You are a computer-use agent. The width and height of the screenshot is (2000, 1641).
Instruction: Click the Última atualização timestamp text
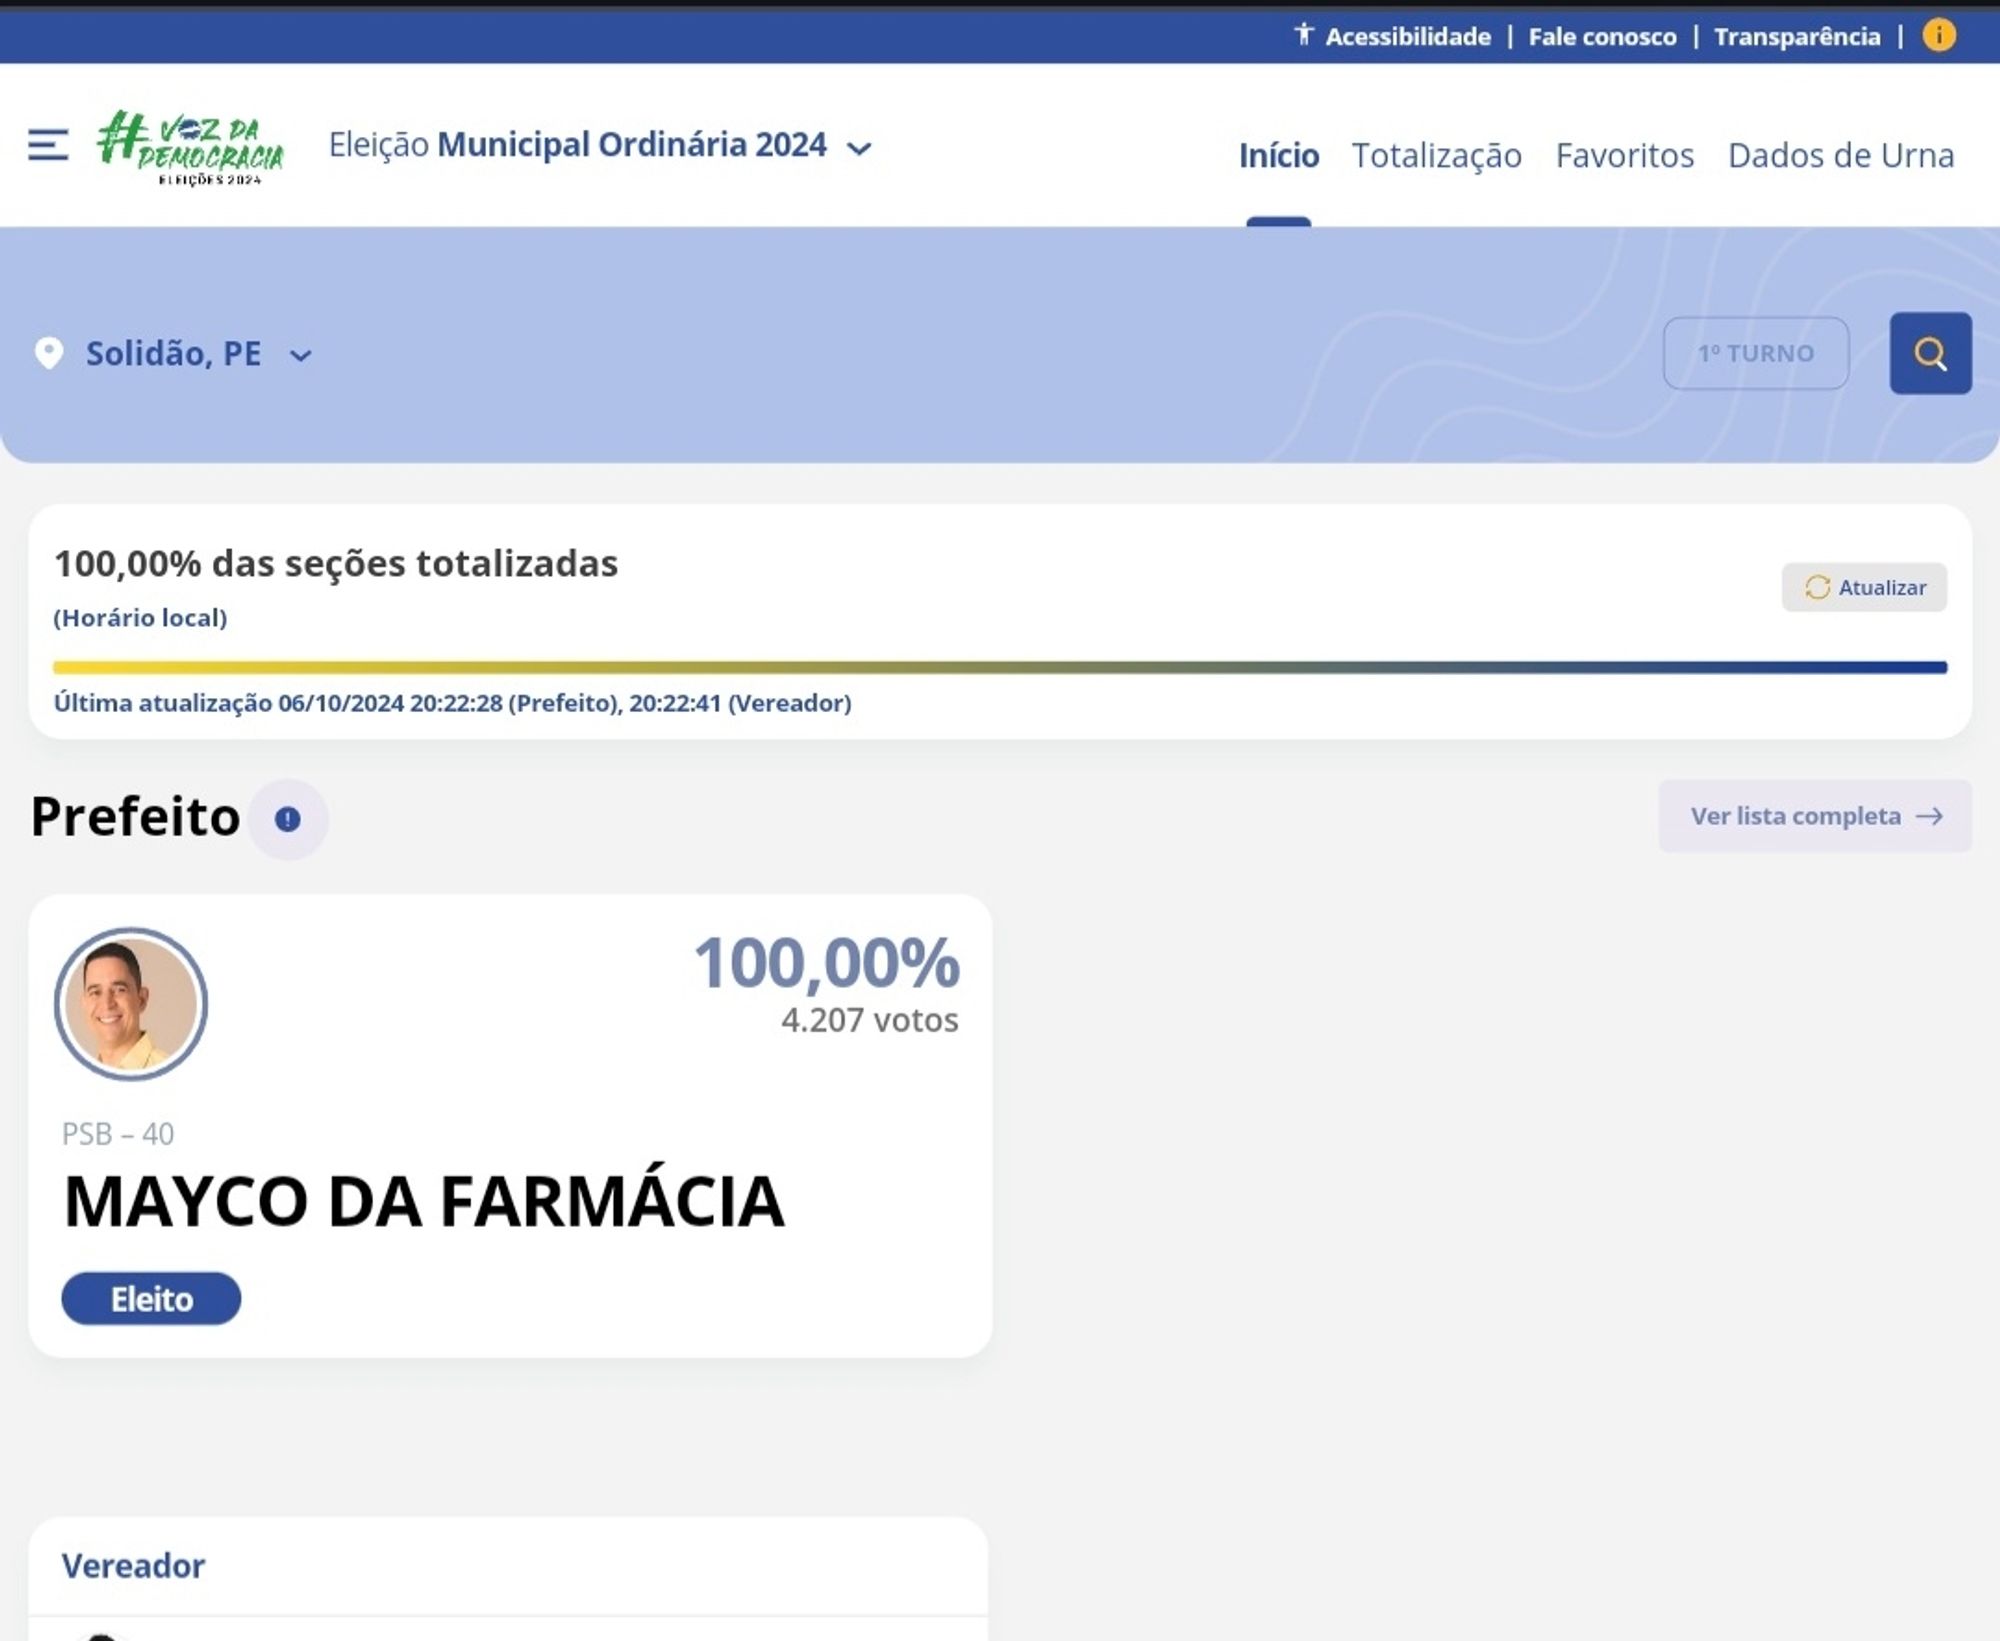click(453, 703)
